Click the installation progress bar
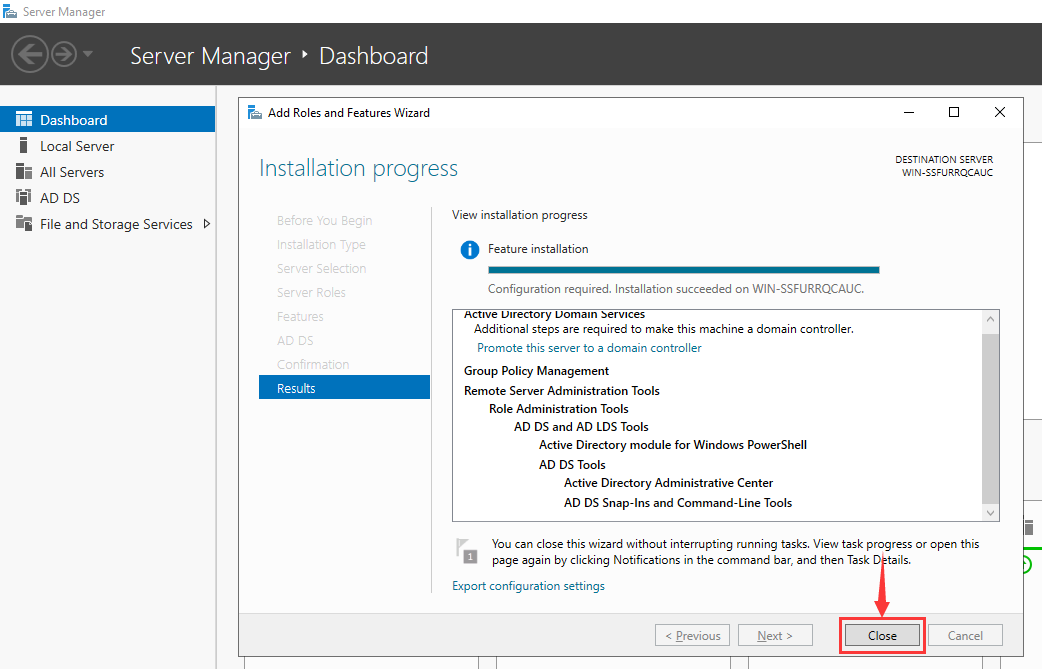The height and width of the screenshot is (669, 1042). click(x=683, y=269)
